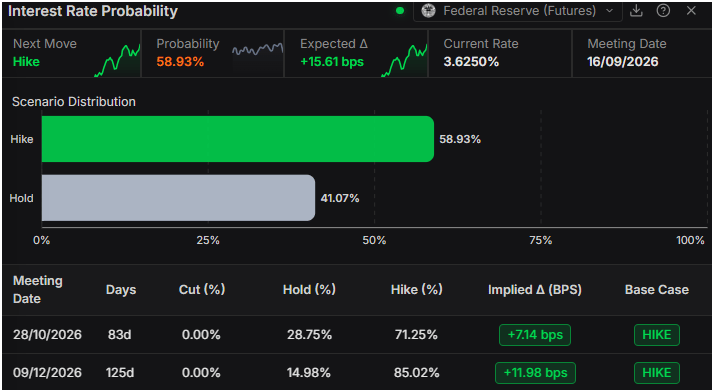Click the +15.61 bps expected change value
Viewport: 714px width, 392px height.
point(332,62)
